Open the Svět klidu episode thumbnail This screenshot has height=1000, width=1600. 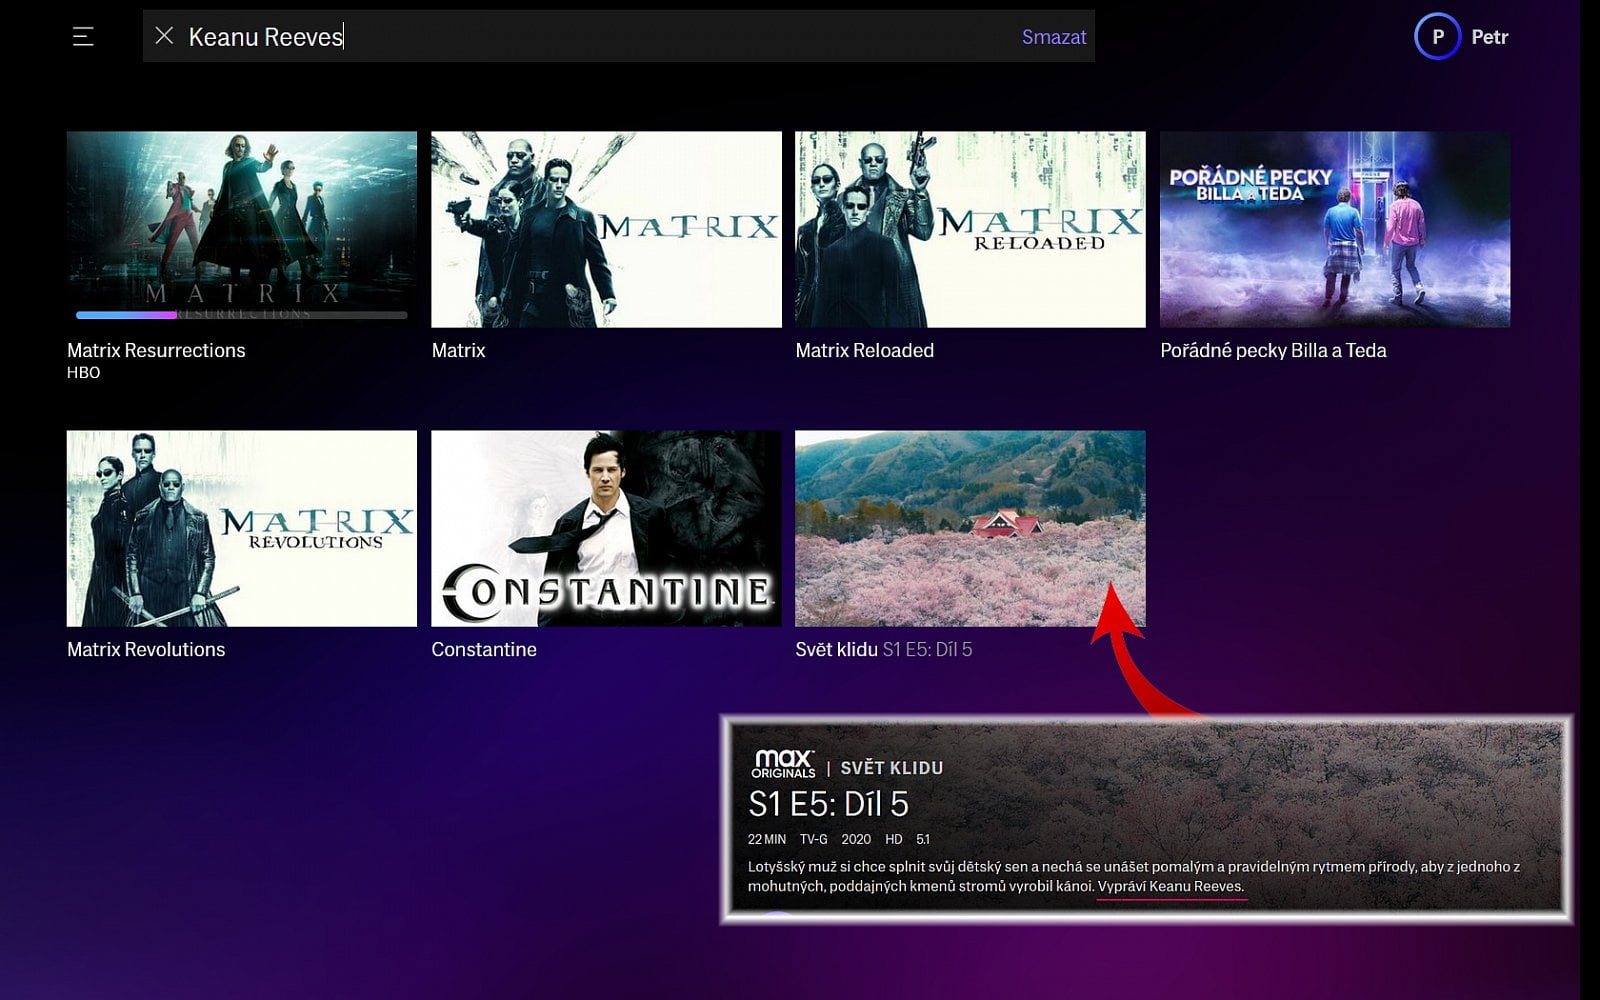pyautogui.click(x=970, y=528)
